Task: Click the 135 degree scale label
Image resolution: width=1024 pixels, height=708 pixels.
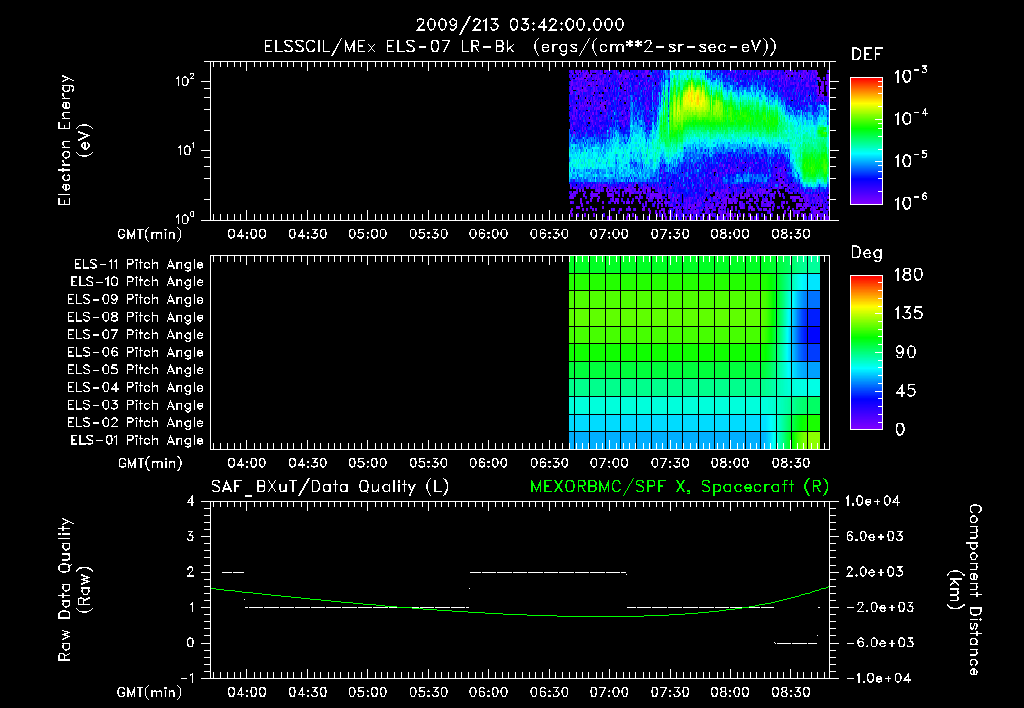Action: (908, 313)
